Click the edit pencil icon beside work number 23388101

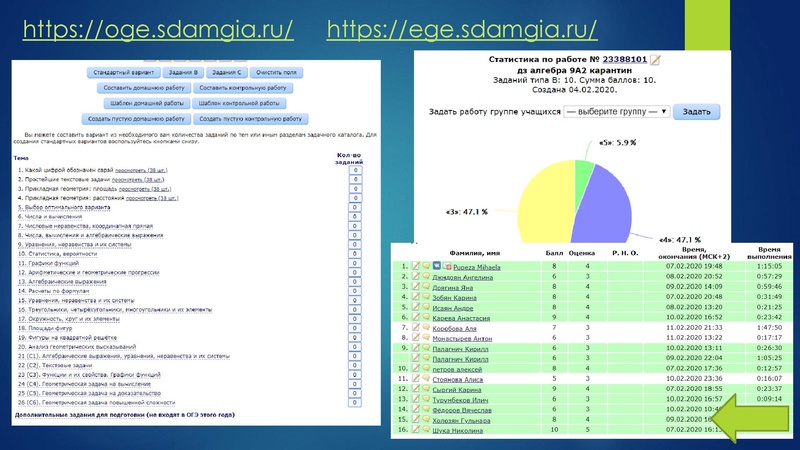point(656,60)
